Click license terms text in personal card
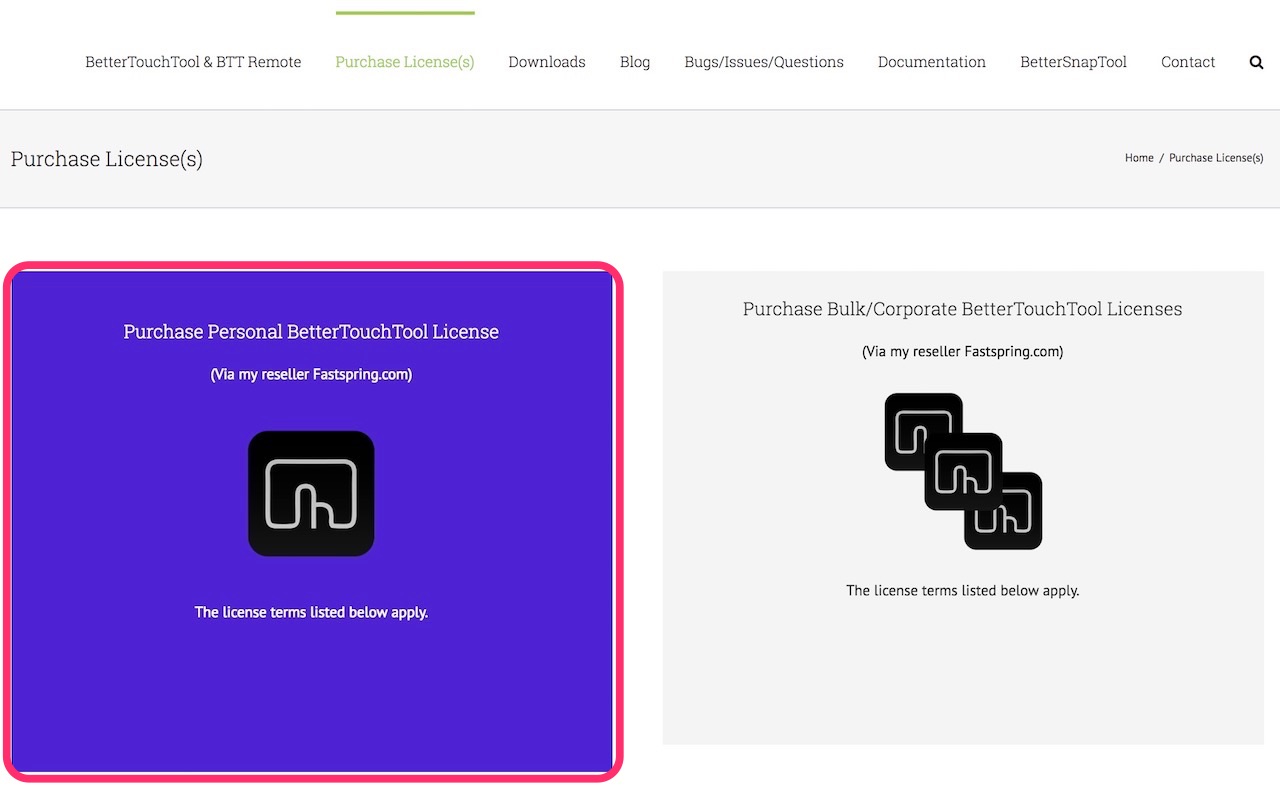The width and height of the screenshot is (1280, 788). pyautogui.click(x=311, y=612)
